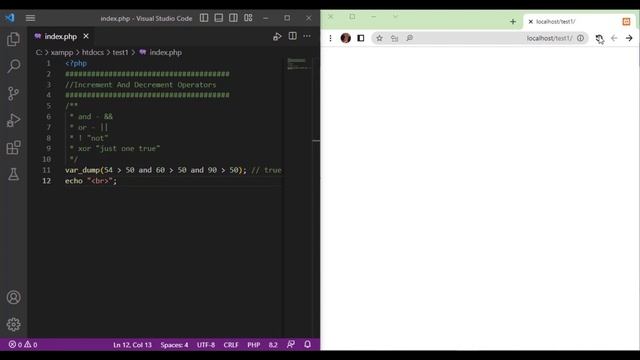Click the feedback icon in status bar
The width and height of the screenshot is (640, 360).
pyautogui.click(x=291, y=344)
